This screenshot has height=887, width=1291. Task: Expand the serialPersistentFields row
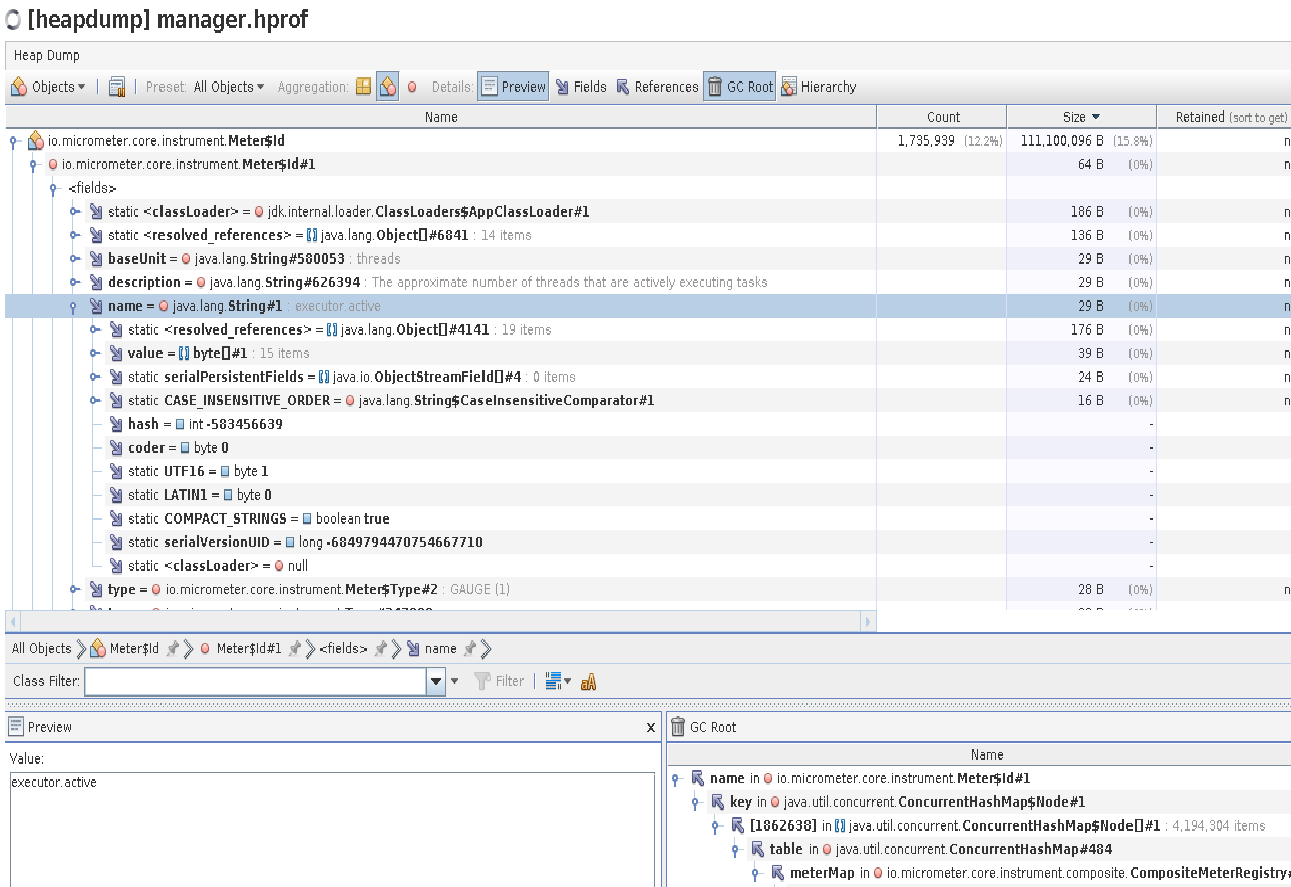tap(95, 377)
